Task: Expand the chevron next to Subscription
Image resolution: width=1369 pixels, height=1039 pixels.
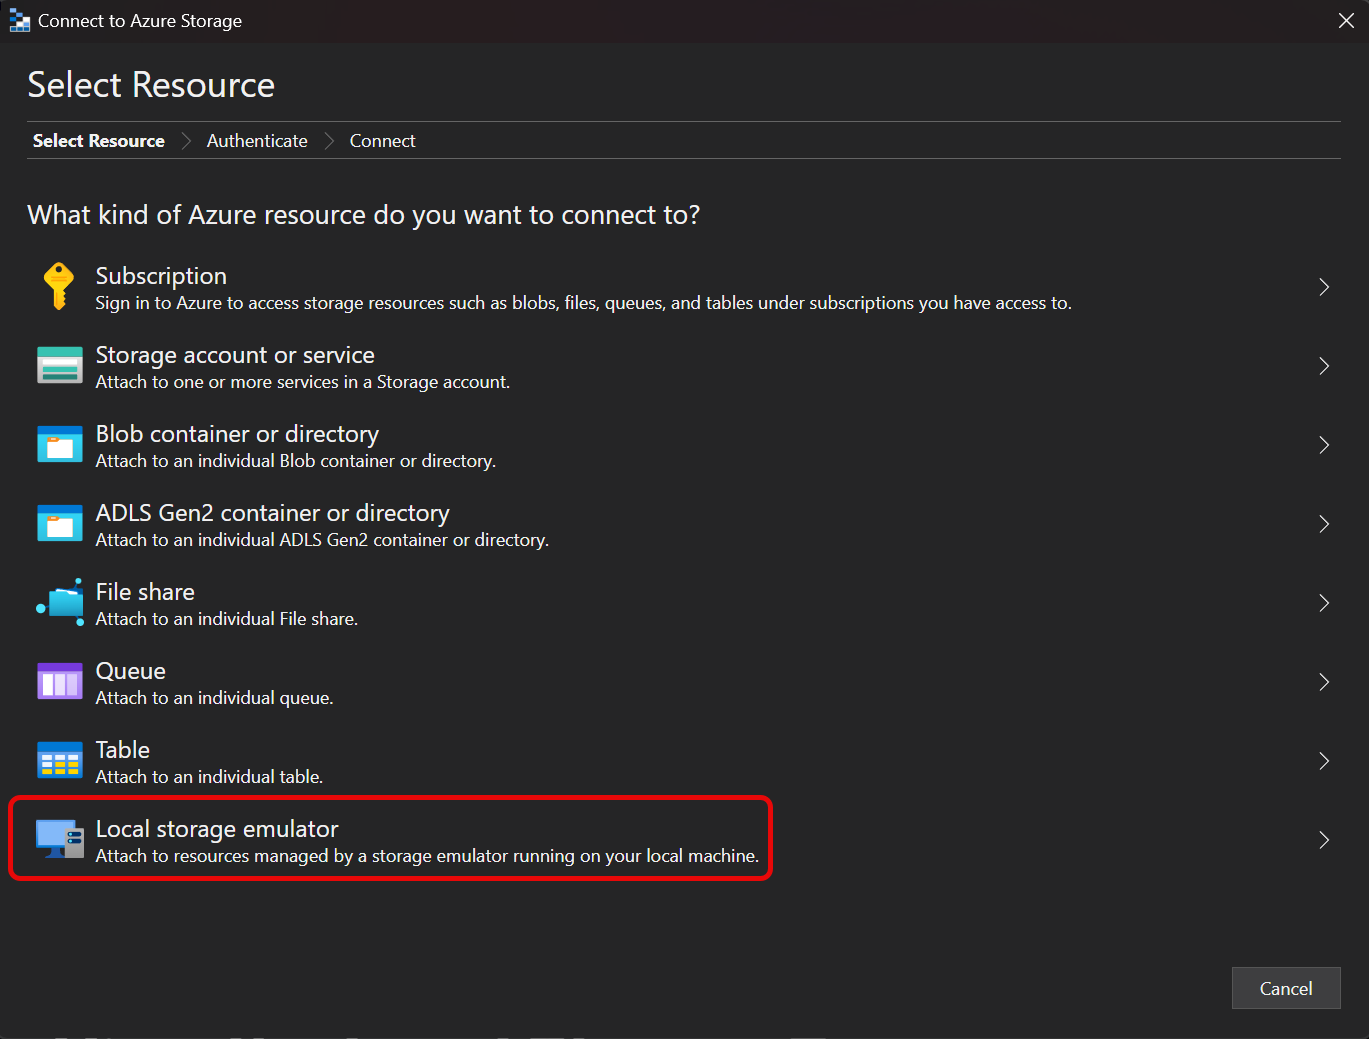Action: click(1324, 287)
